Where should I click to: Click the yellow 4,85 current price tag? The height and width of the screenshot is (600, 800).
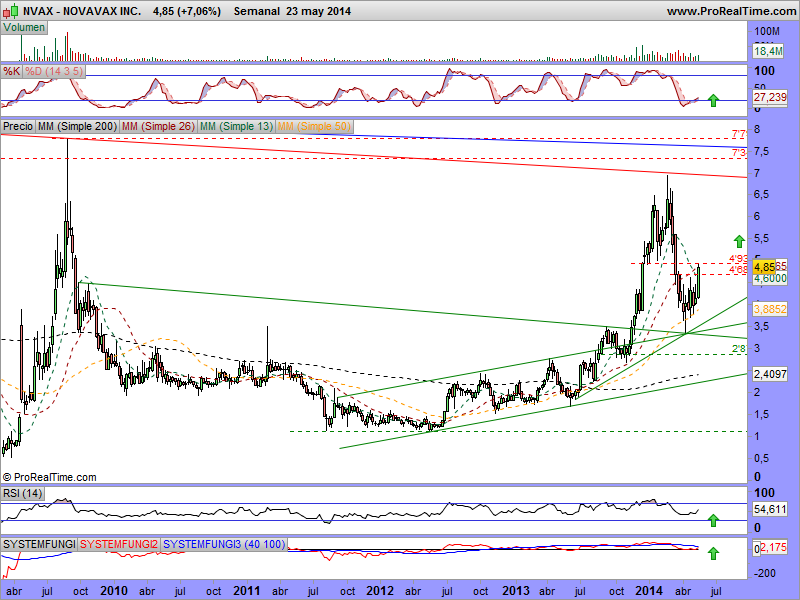(764, 267)
